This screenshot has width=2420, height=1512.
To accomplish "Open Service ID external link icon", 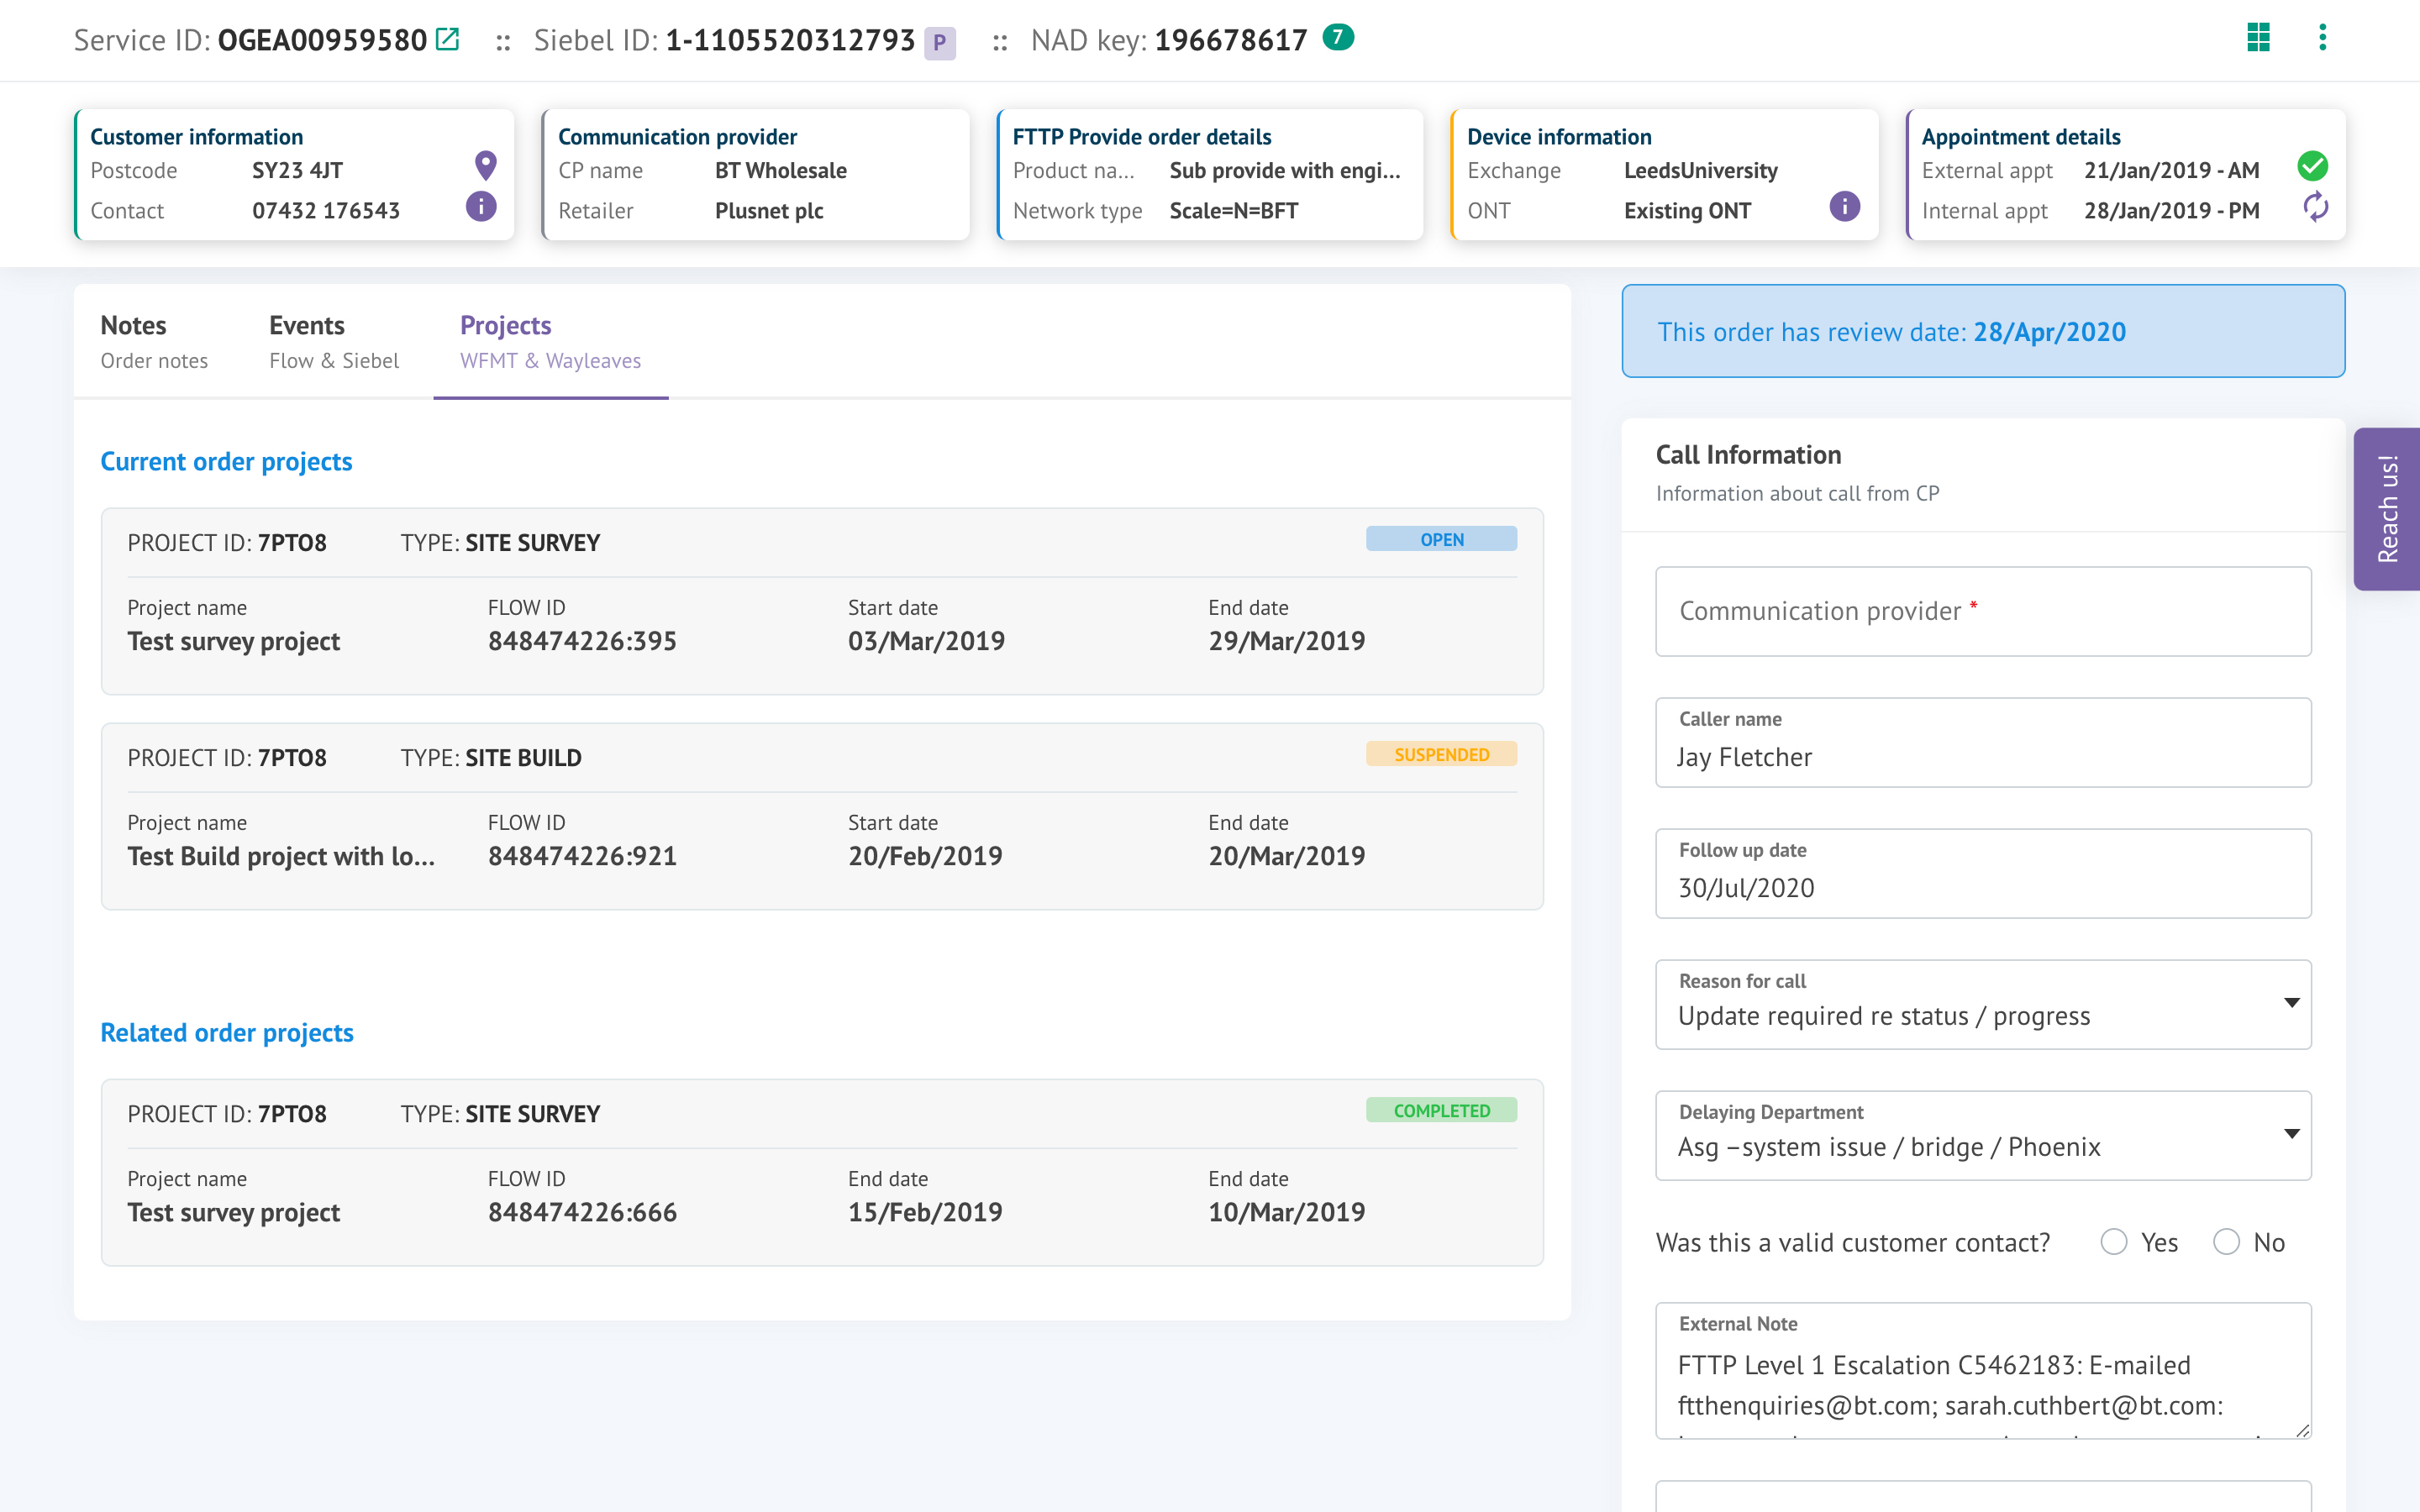I will coord(448,40).
